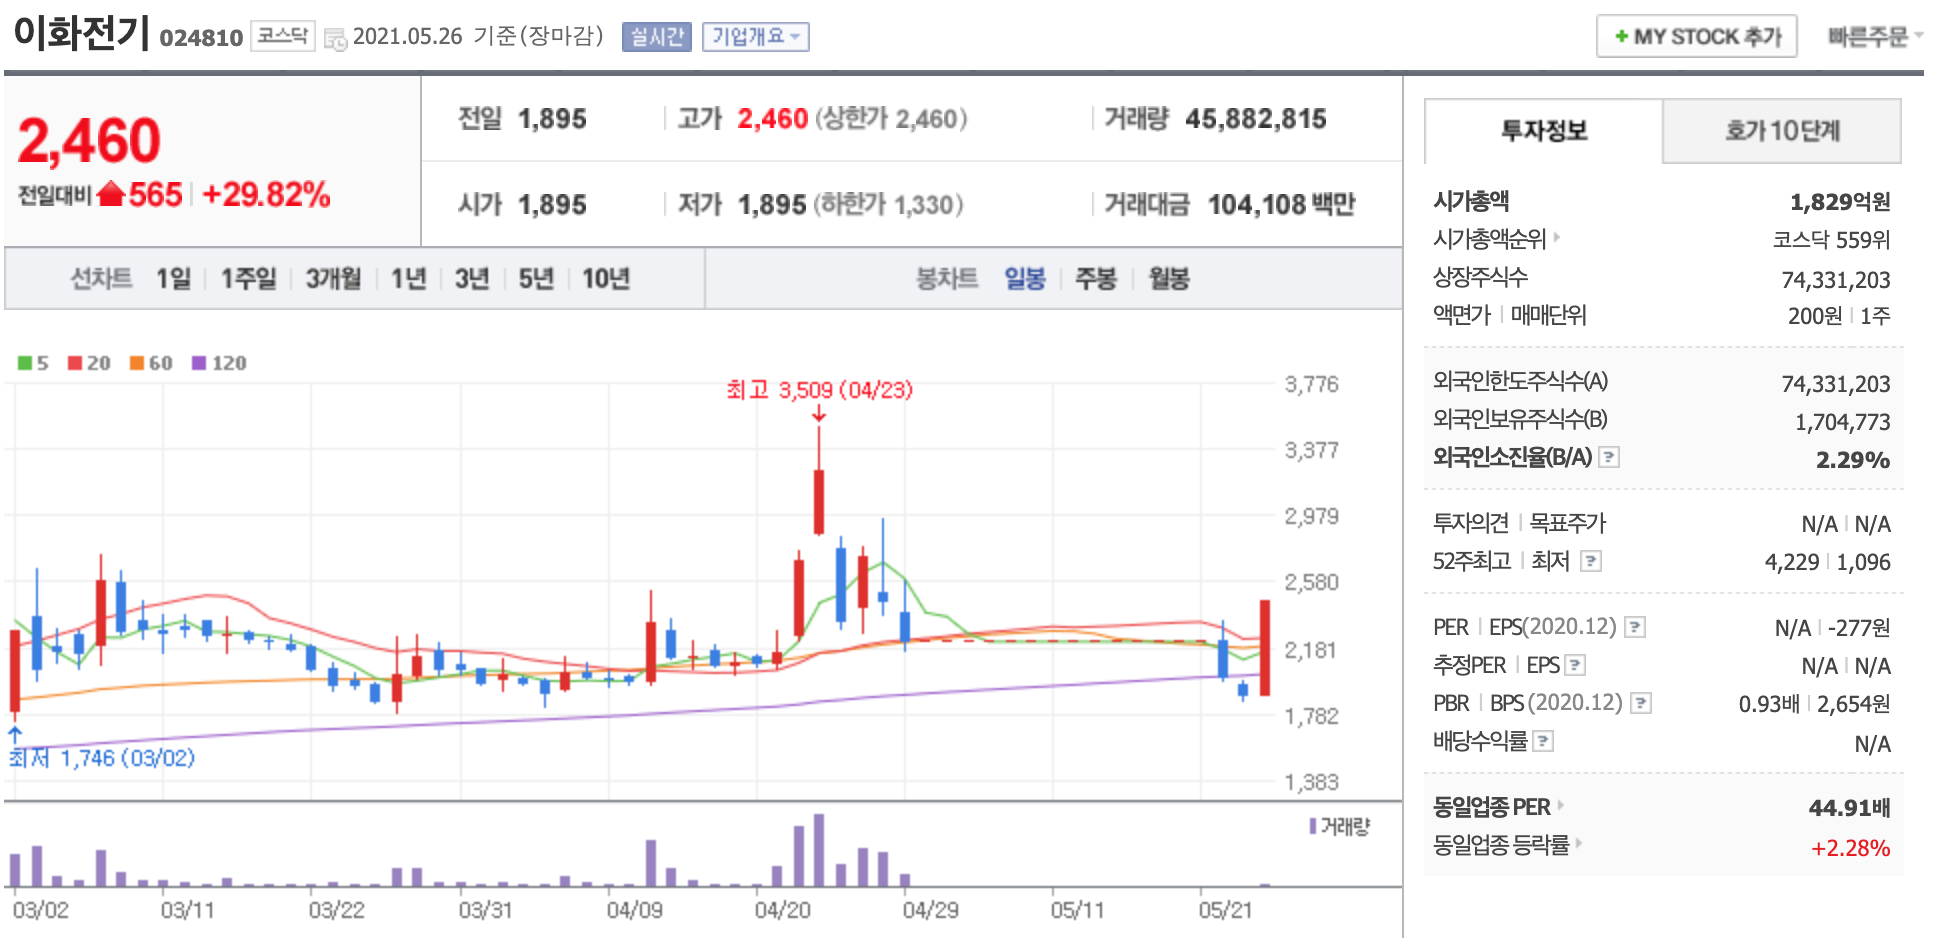Viewport: 1938px width, 938px height.
Task: Expand 동일업종 PER arrow link
Action: (1560, 805)
